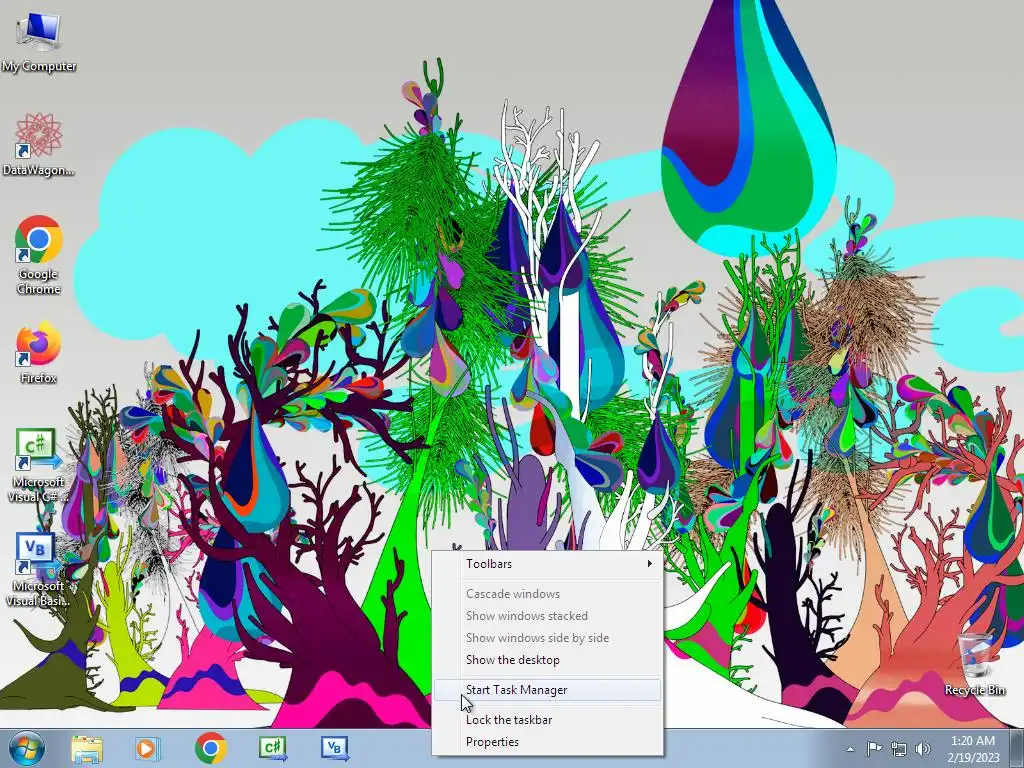
Task: Open the clock showing 1:20 AM
Action: point(973,748)
